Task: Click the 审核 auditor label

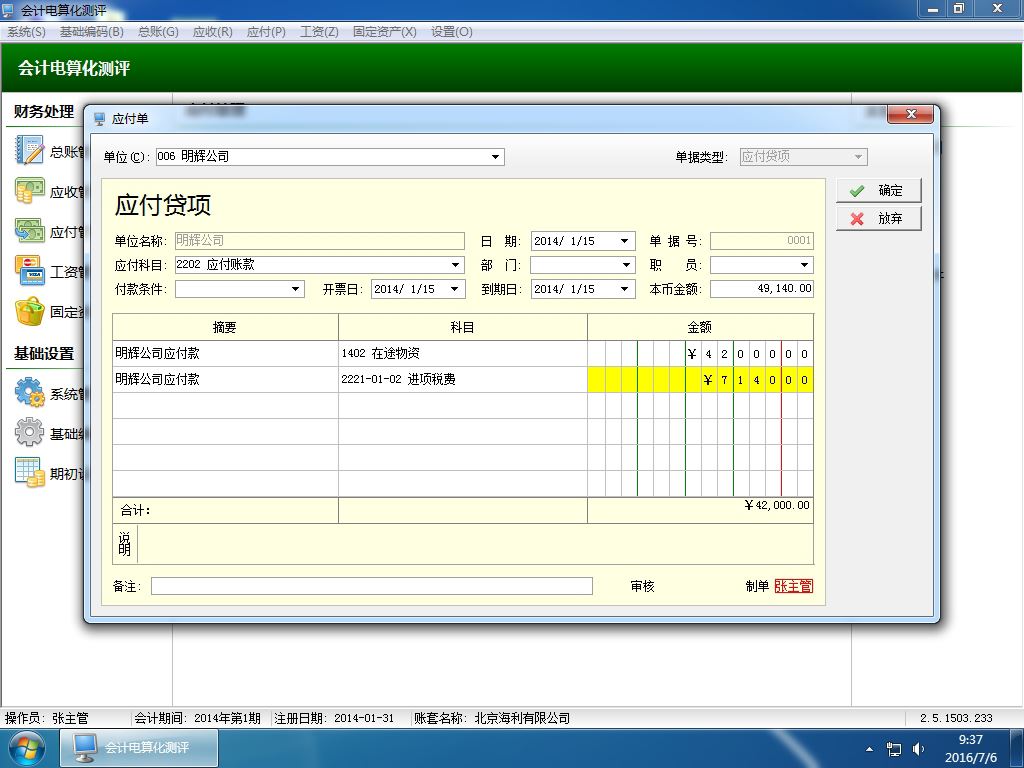Action: [x=643, y=586]
